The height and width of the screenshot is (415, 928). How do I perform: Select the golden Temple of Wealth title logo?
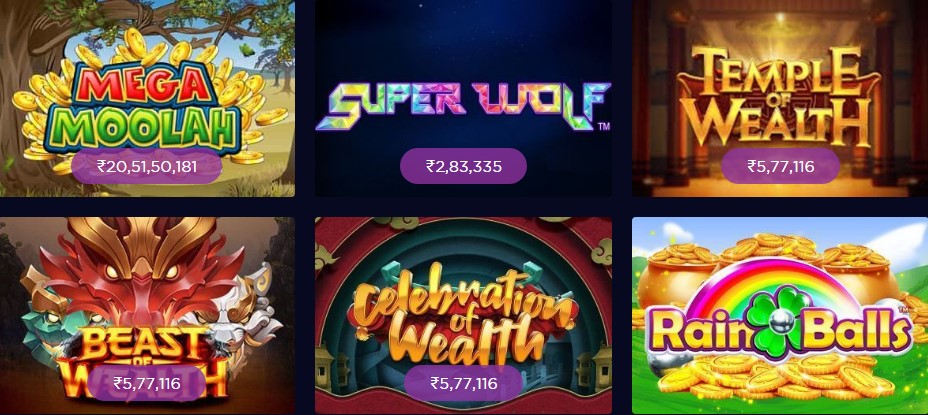coord(779,96)
